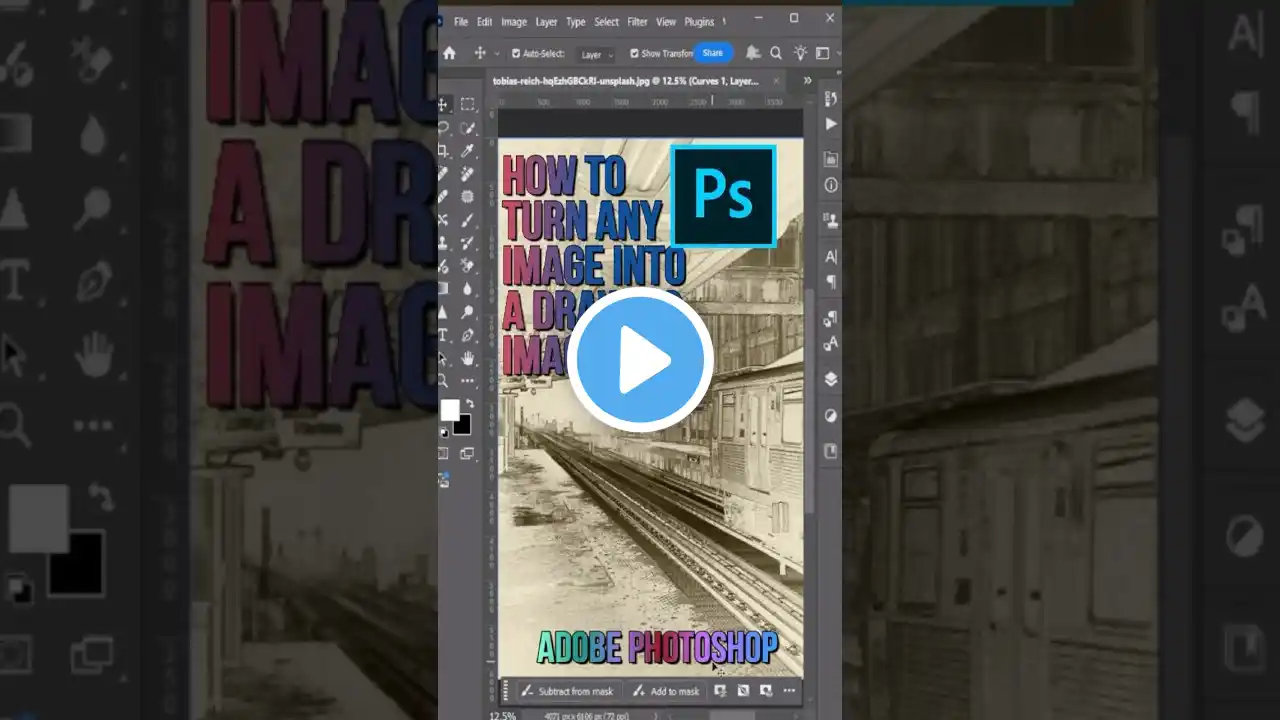This screenshot has height=720, width=1280.
Task: Click the Home icon in options bar
Action: 450,53
